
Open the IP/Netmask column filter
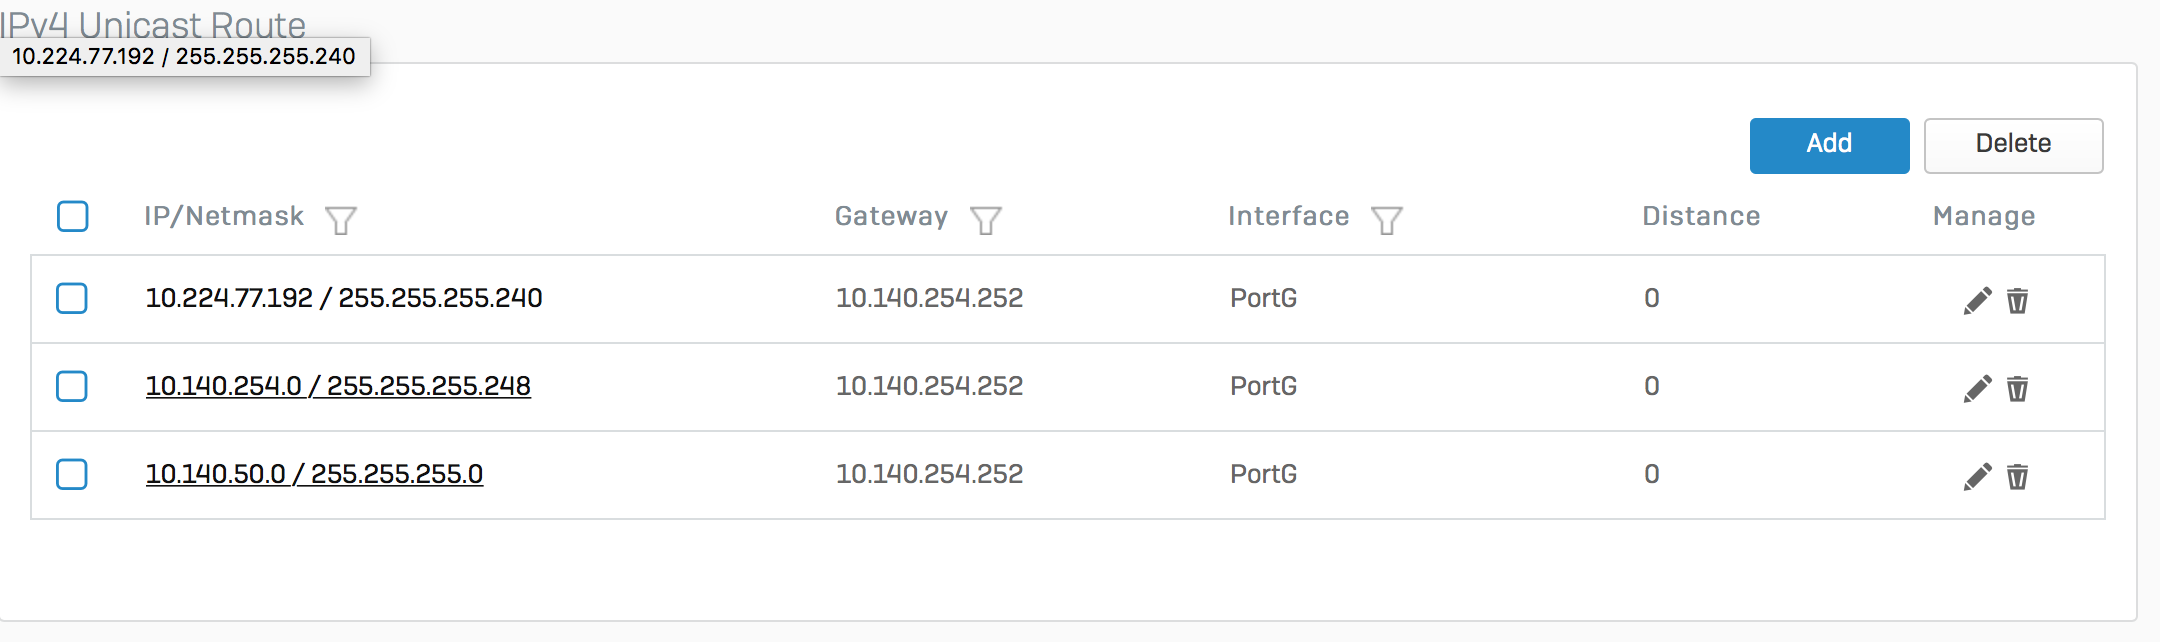point(341,219)
